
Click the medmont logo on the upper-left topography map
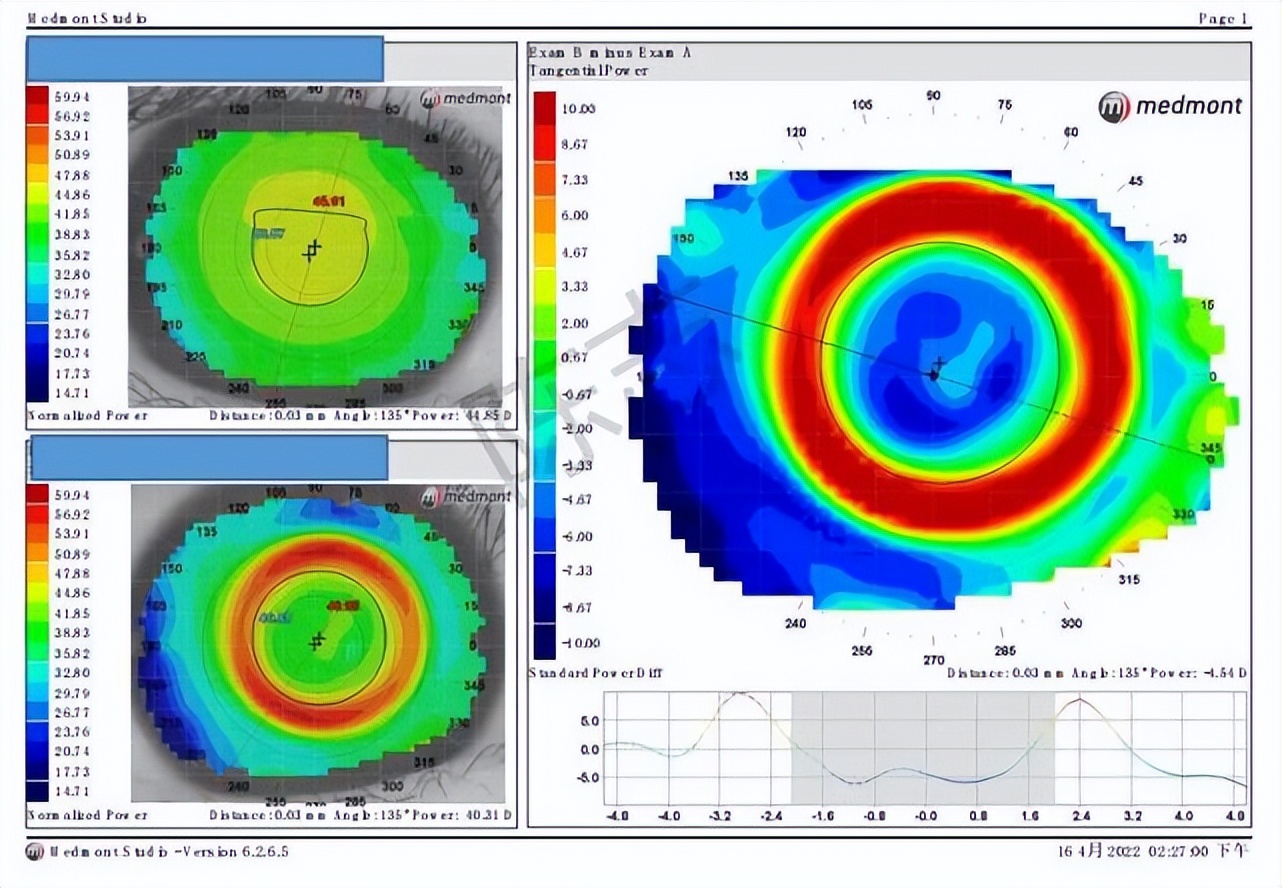(x=466, y=98)
